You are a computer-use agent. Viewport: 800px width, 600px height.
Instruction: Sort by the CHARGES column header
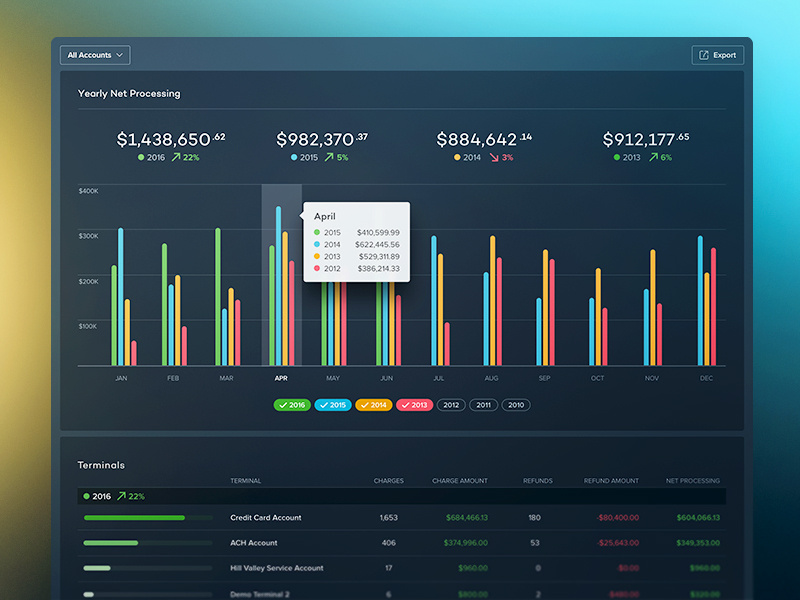click(x=388, y=481)
